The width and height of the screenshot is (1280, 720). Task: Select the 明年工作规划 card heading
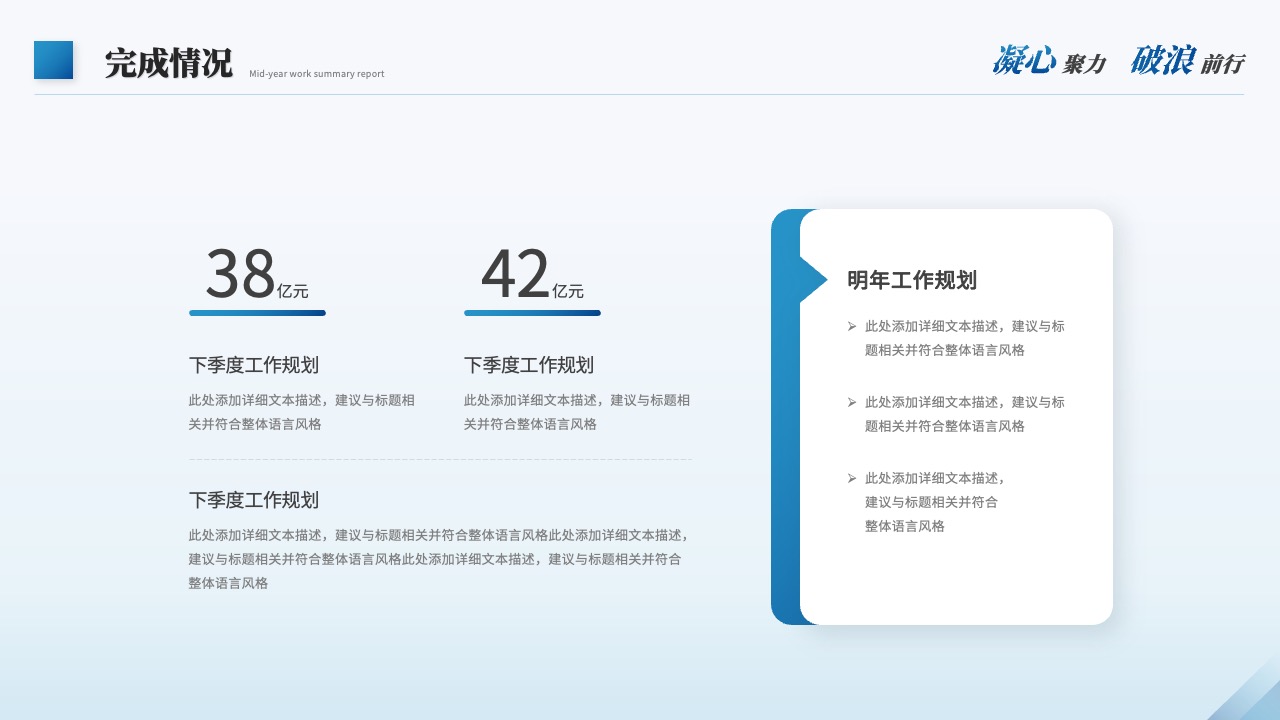pos(912,280)
